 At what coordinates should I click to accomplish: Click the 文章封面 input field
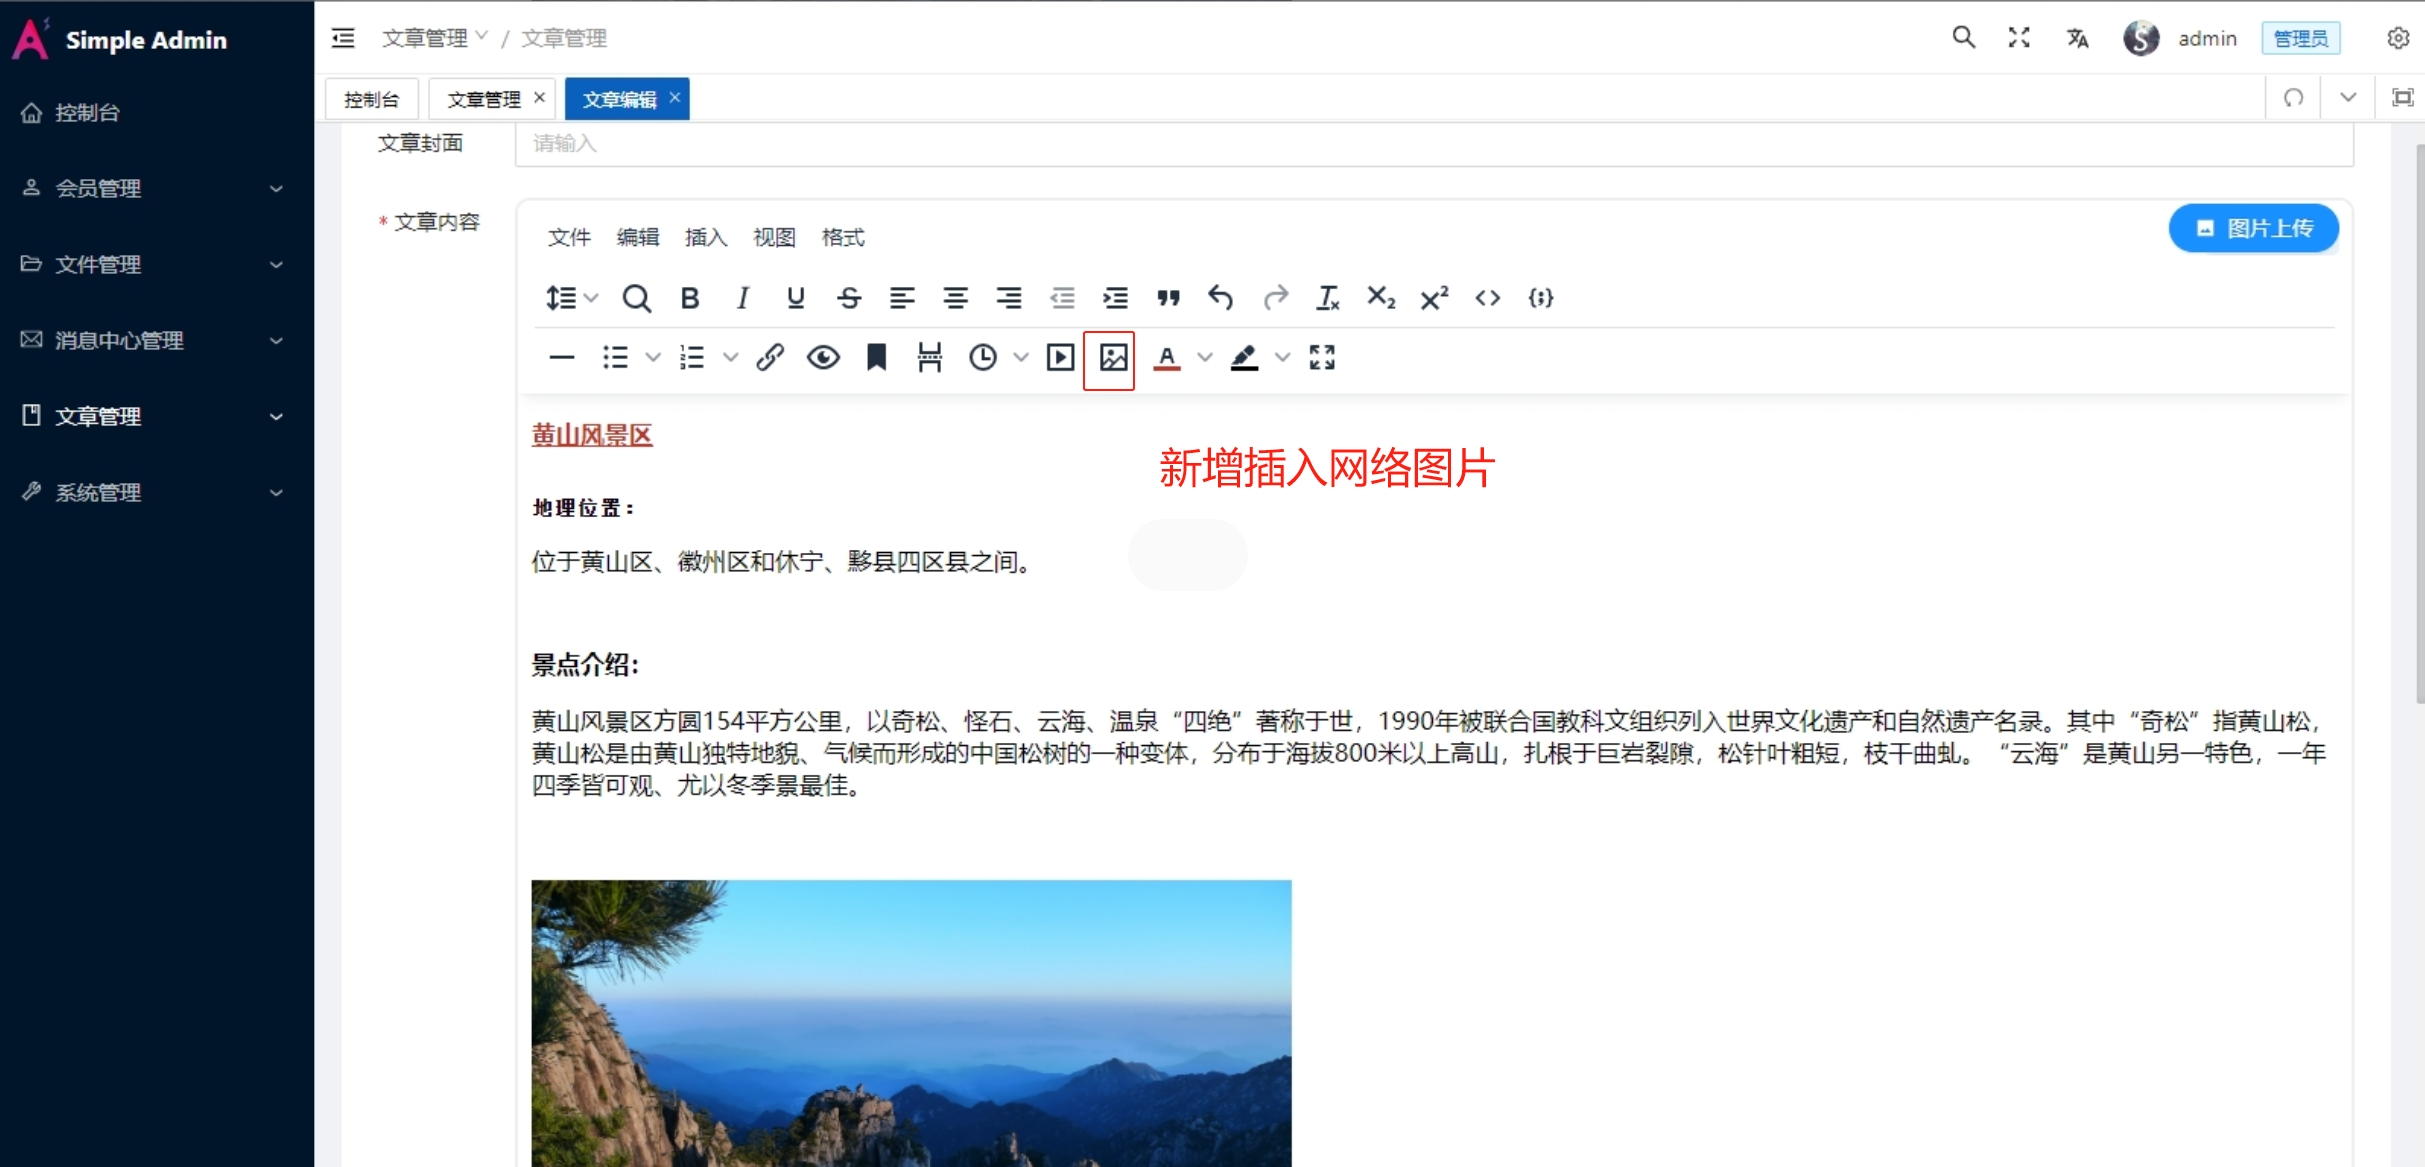1434,144
